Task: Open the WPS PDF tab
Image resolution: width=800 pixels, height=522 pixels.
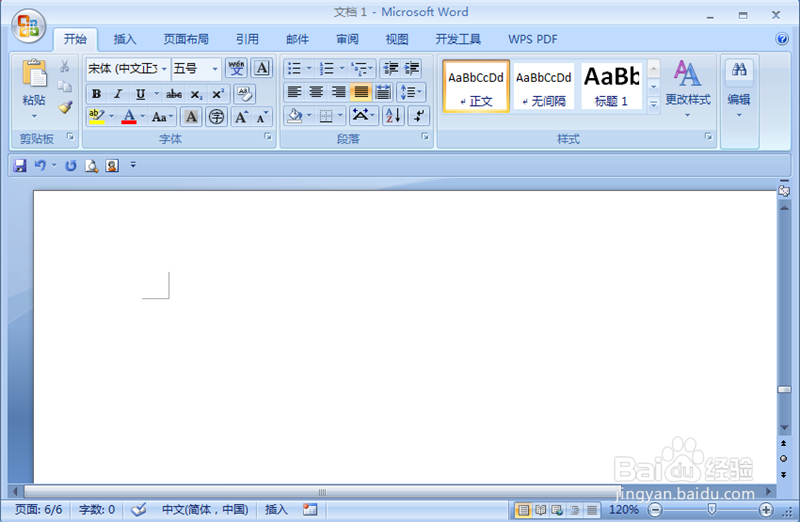Action: [533, 39]
